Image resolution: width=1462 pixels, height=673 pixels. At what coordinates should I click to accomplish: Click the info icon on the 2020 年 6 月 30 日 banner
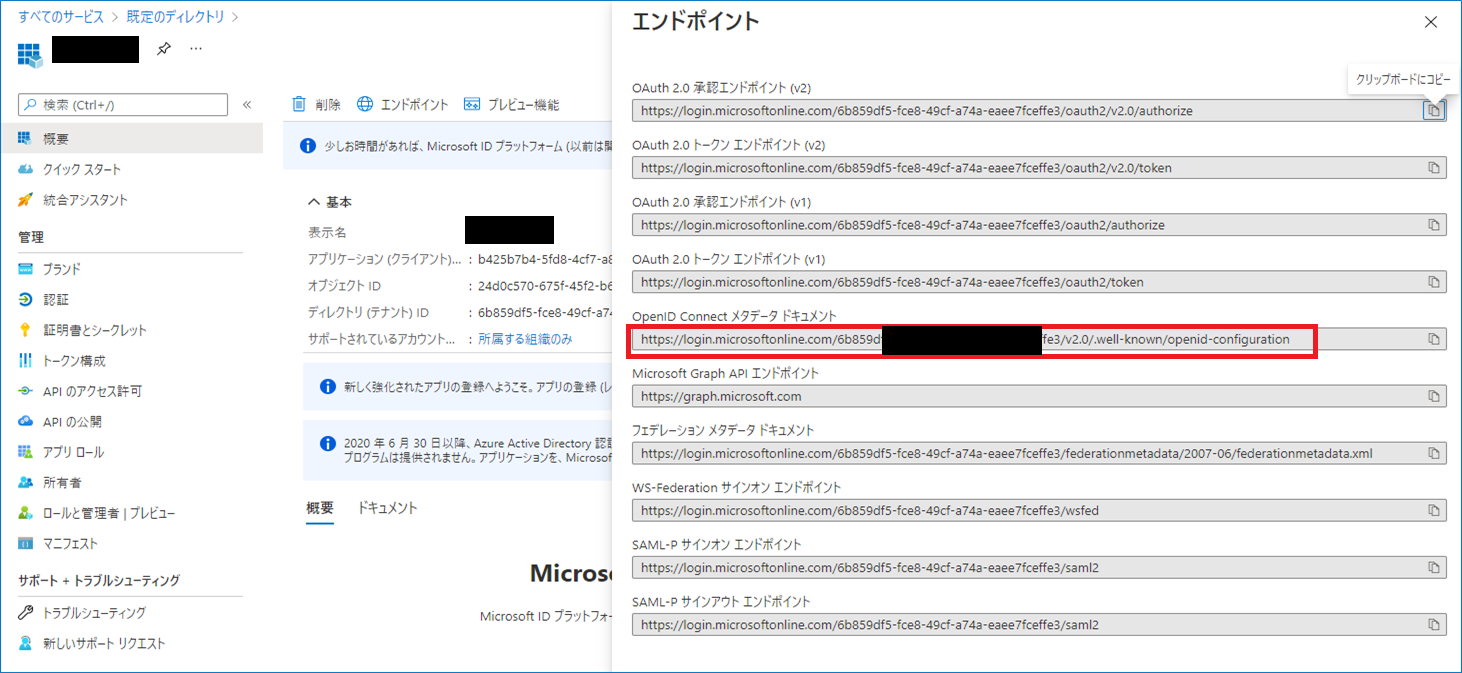click(x=327, y=443)
